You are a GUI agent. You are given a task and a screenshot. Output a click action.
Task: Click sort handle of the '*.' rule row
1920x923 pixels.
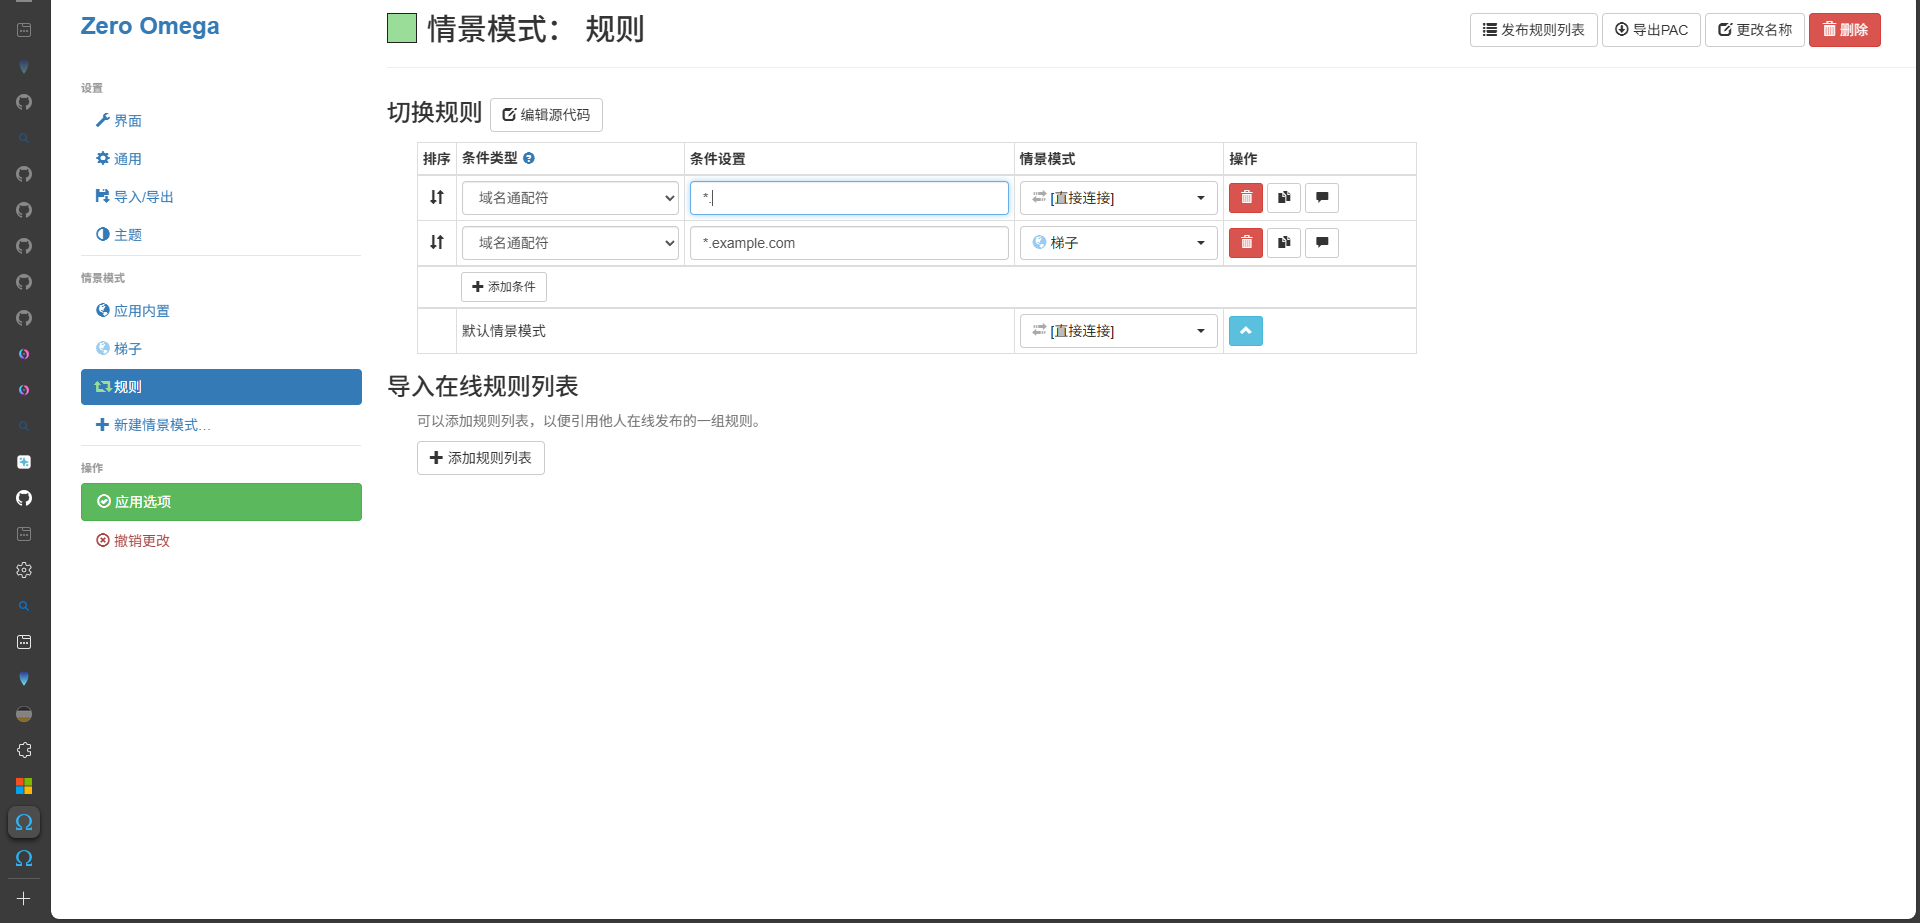437,198
